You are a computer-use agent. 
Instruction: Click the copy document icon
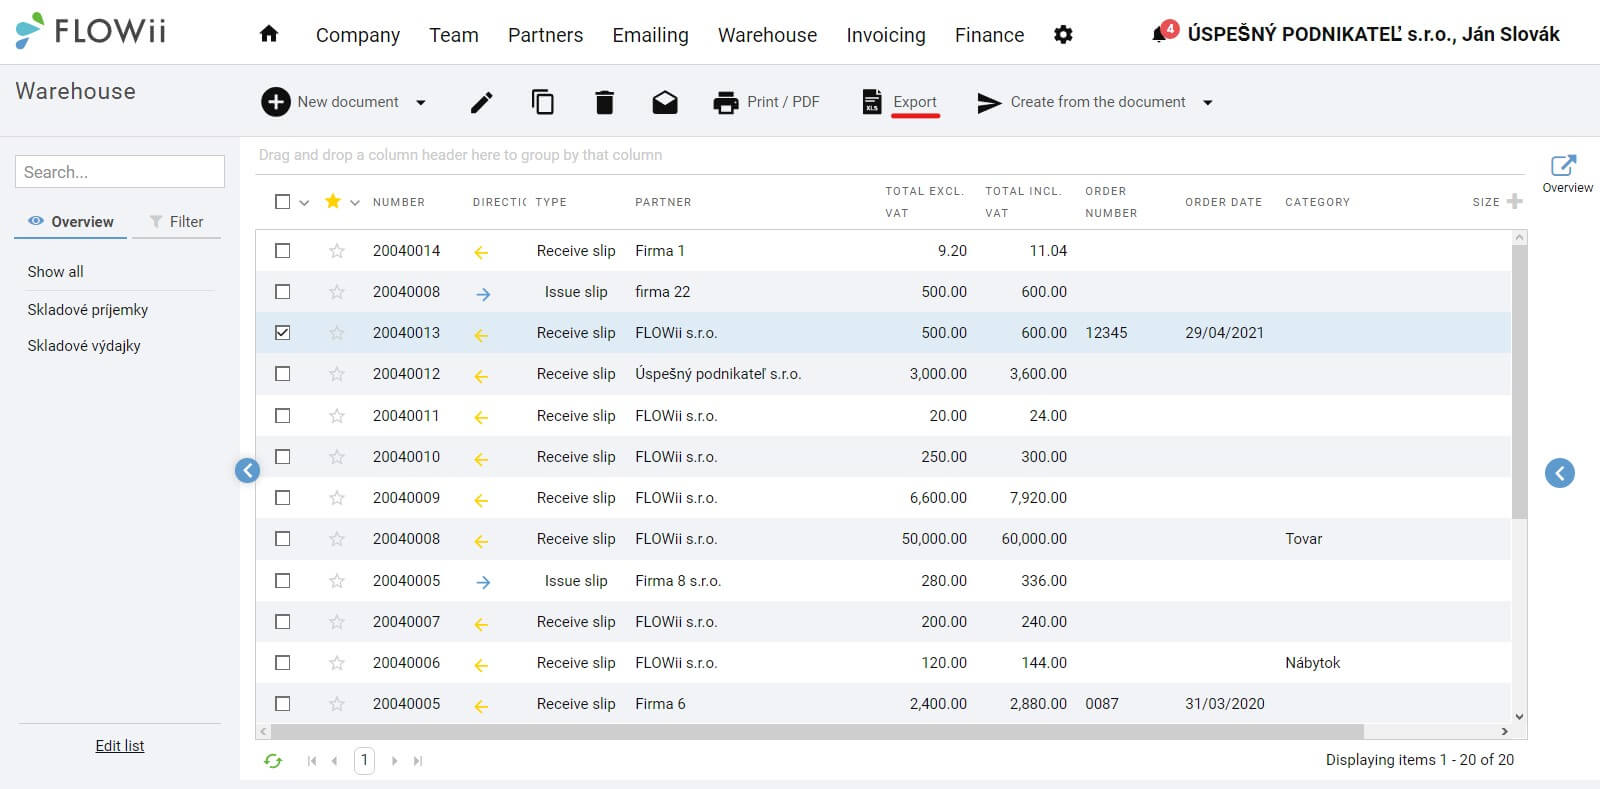(x=543, y=102)
